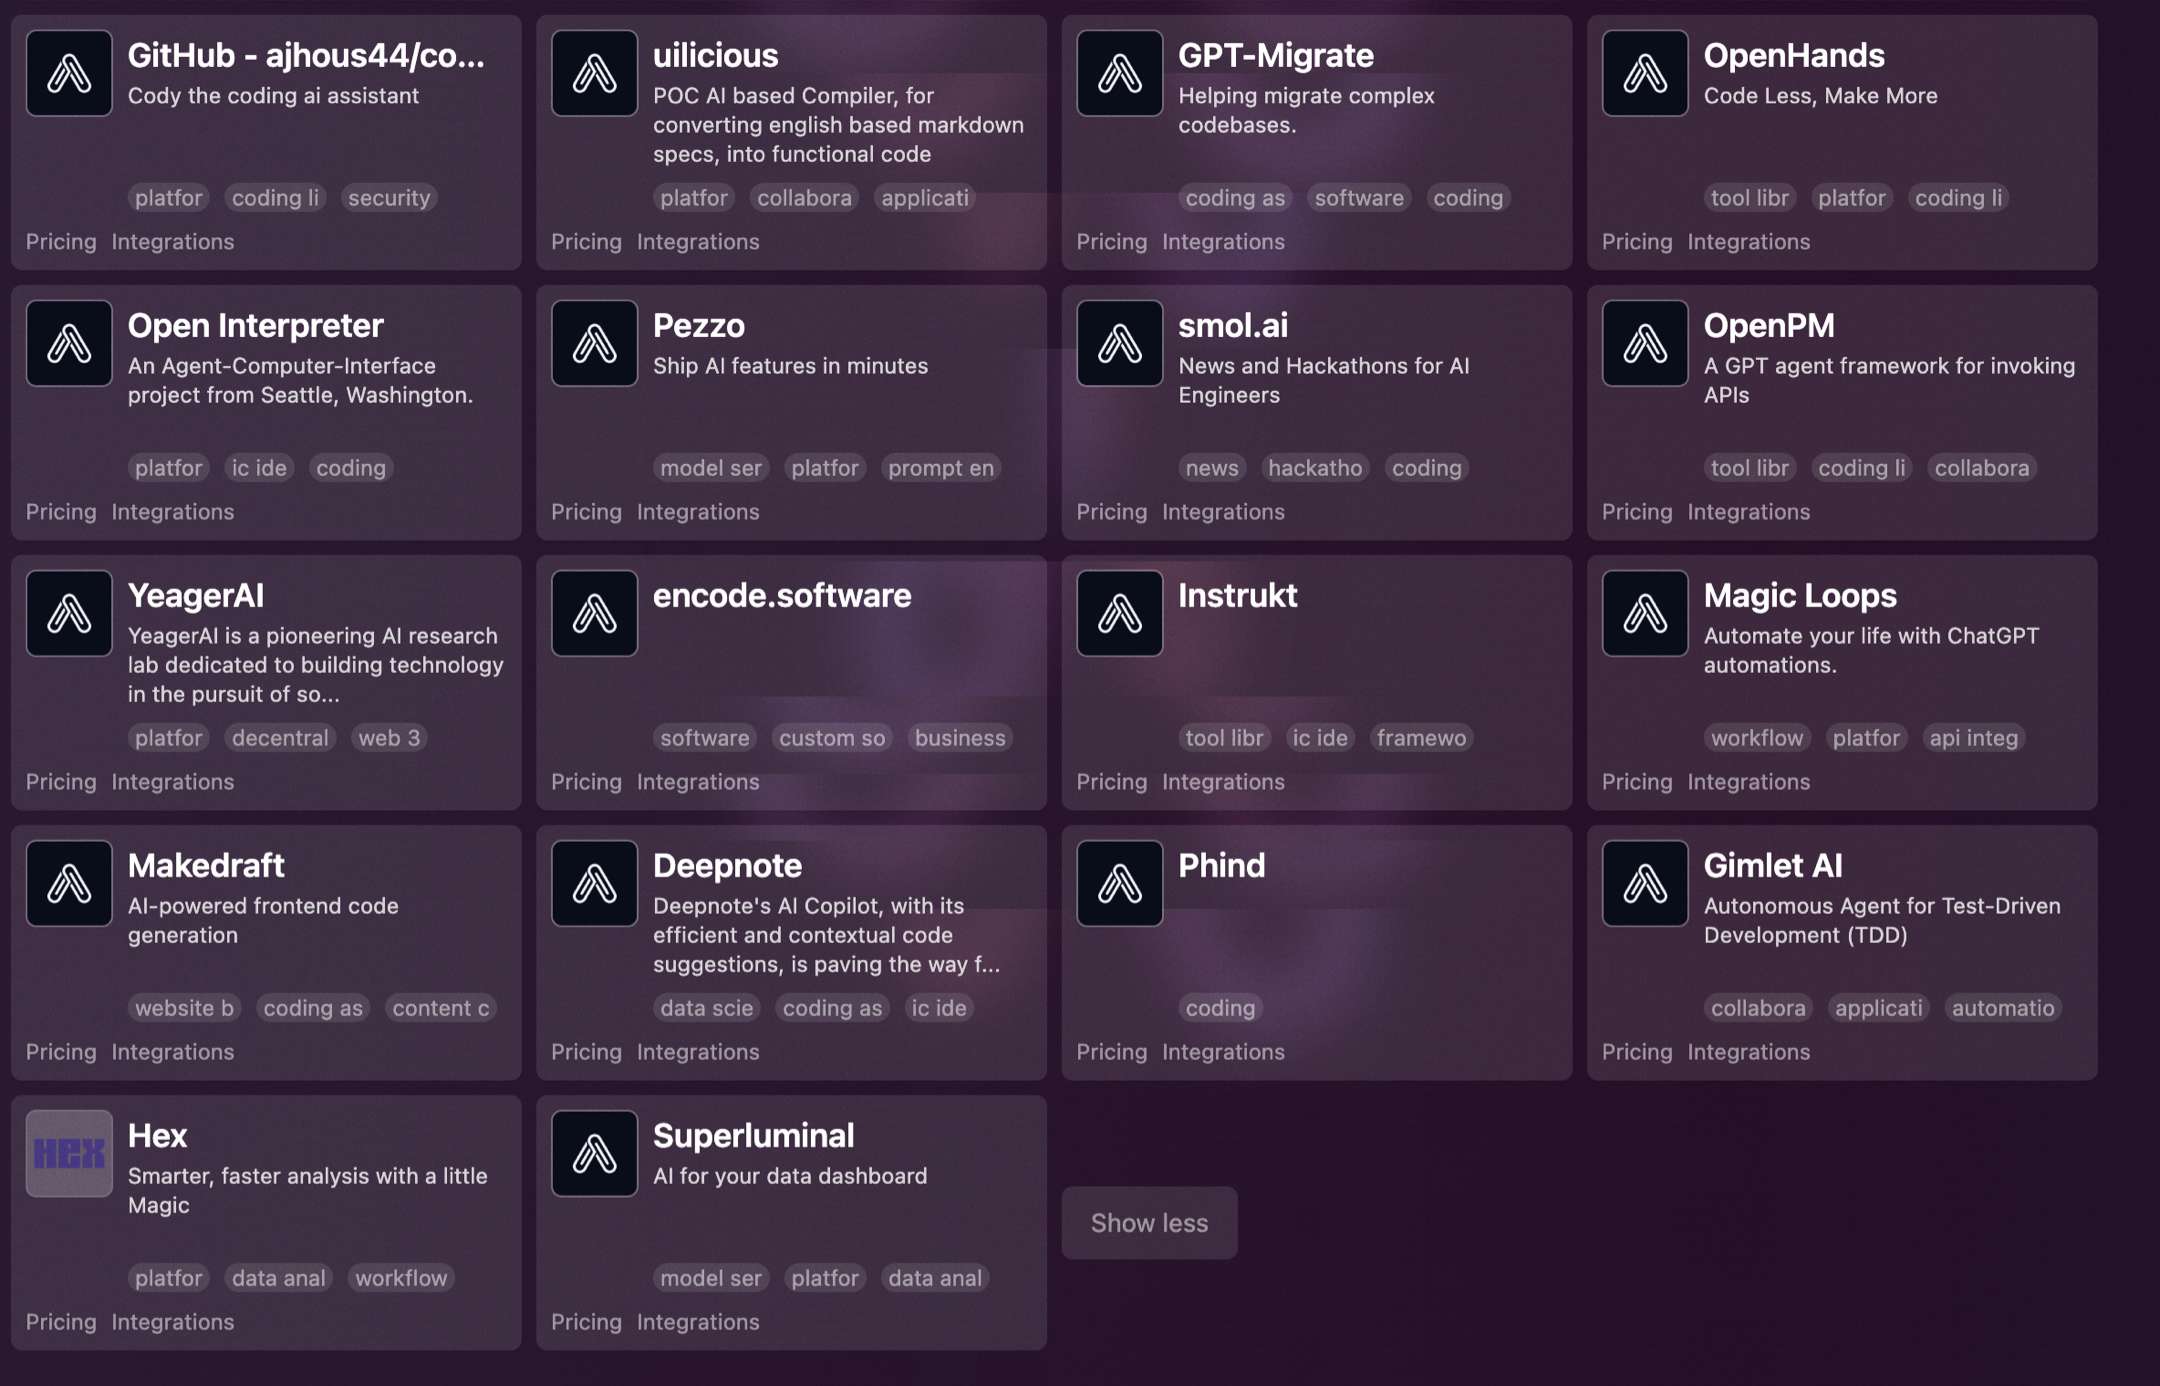Click the web 3 tag on YeagerAI
Viewport: 2160px width, 1386px height.
pos(389,738)
